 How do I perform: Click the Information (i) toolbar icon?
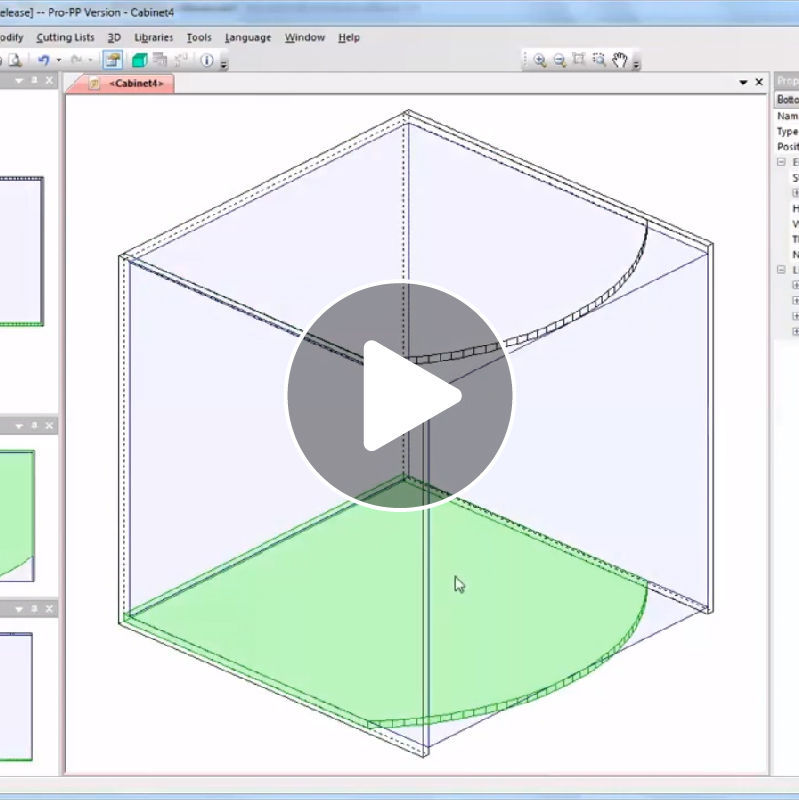(207, 61)
